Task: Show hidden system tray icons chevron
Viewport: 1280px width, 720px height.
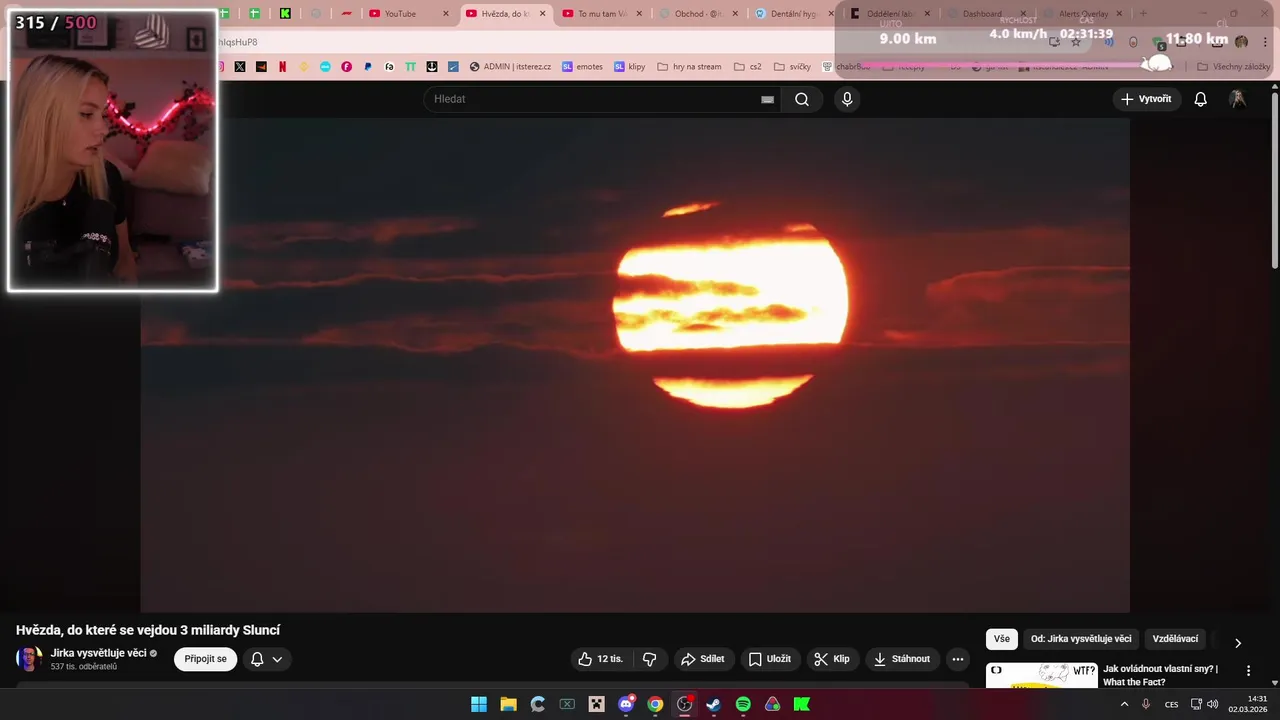Action: 1124,704
